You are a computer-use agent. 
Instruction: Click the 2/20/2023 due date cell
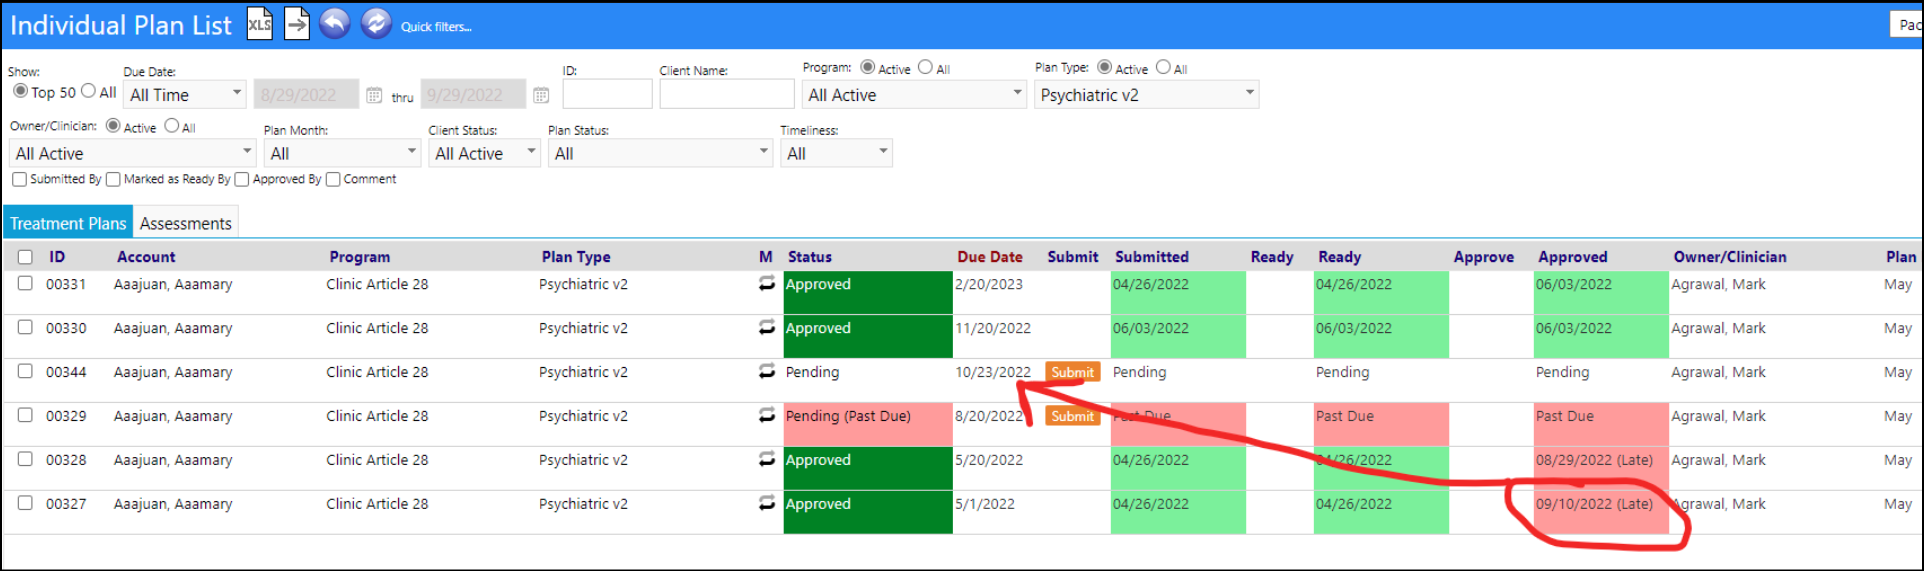click(x=989, y=284)
